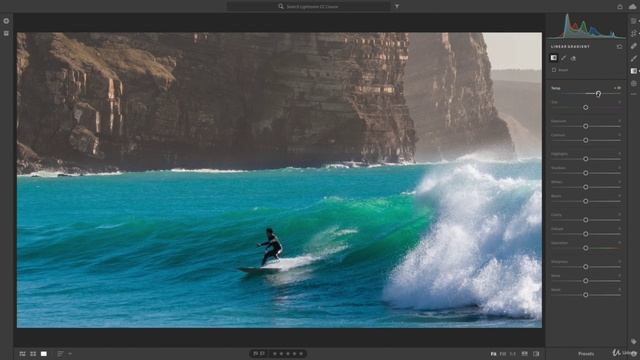Screen dimensions: 640x360
Task: Switch to Photo Grid view
Action: pyautogui.click(x=22, y=354)
